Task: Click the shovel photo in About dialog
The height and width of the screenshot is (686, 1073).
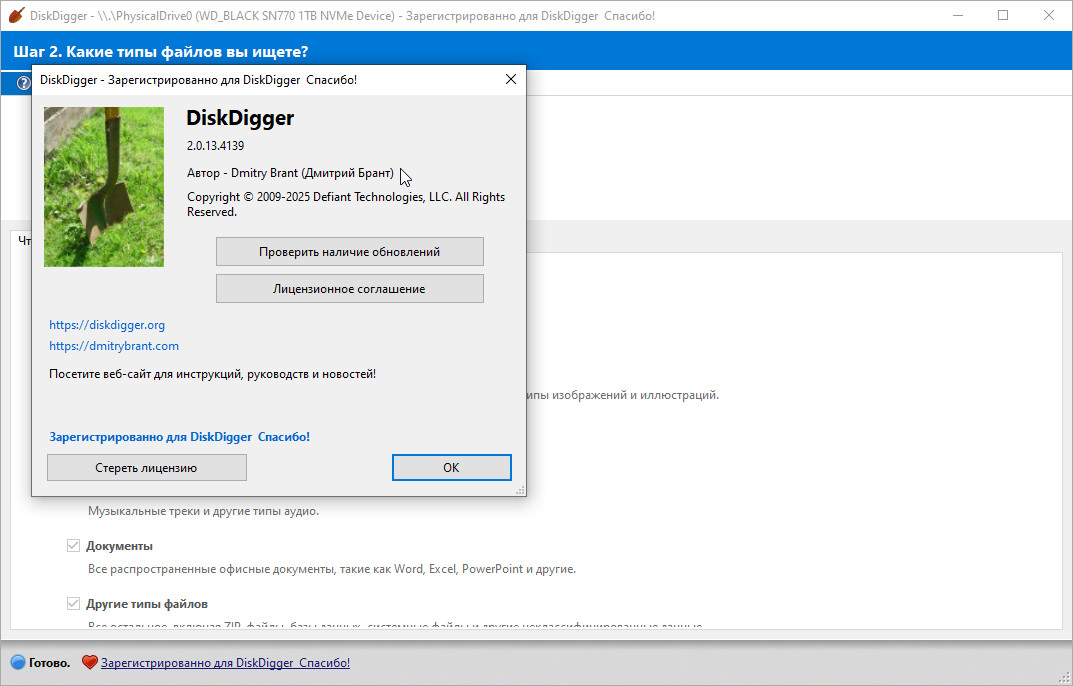Action: [104, 187]
